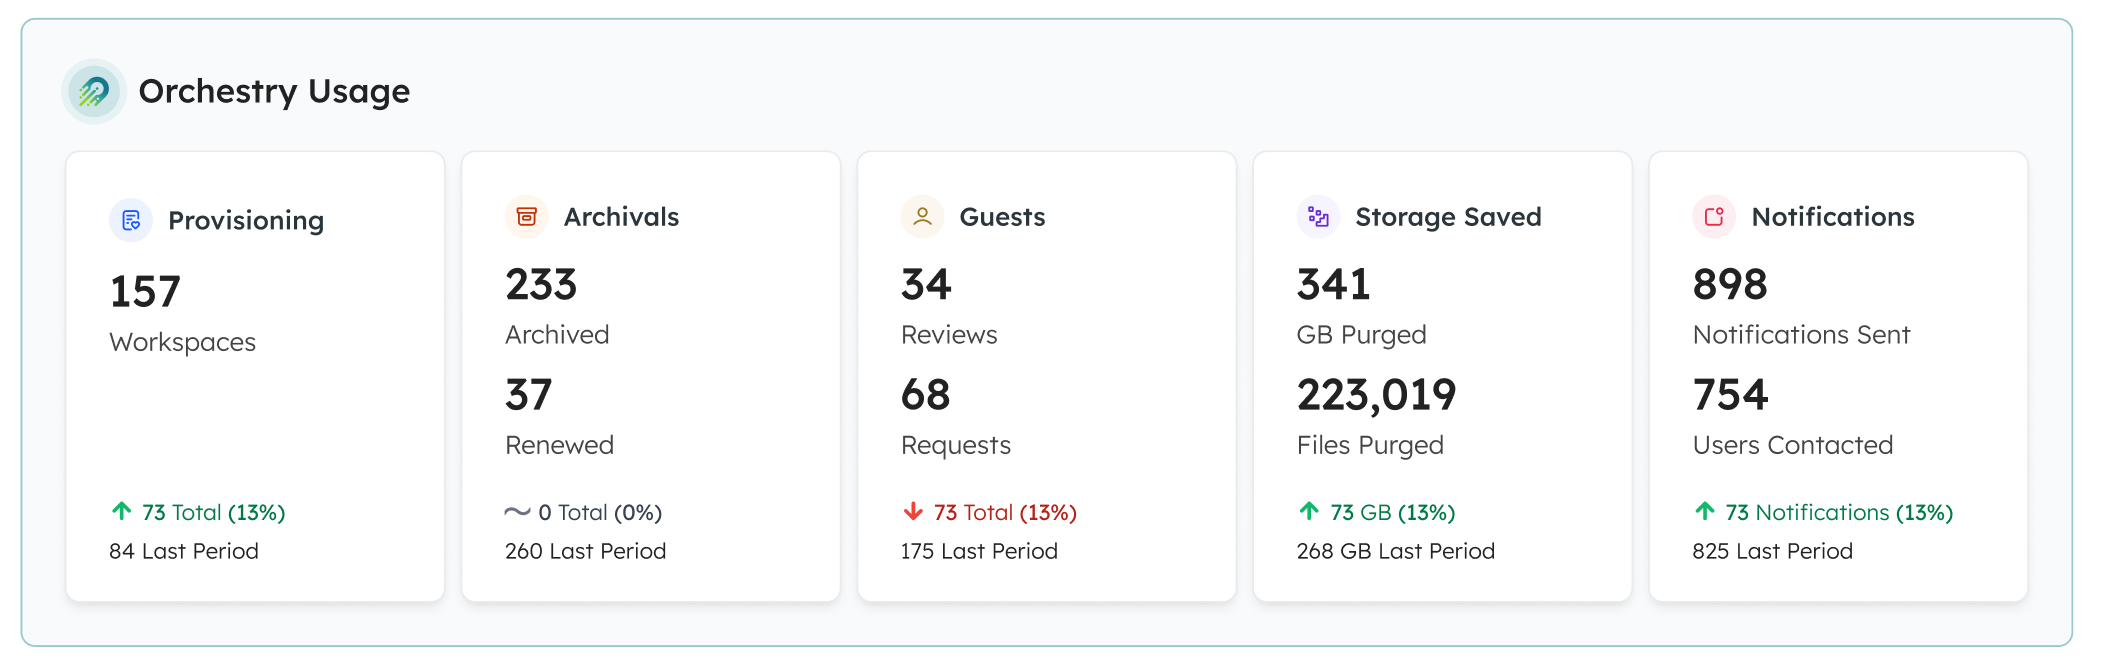The width and height of the screenshot is (2103, 665).
Task: Click the Archived label
Action: pos(557,335)
